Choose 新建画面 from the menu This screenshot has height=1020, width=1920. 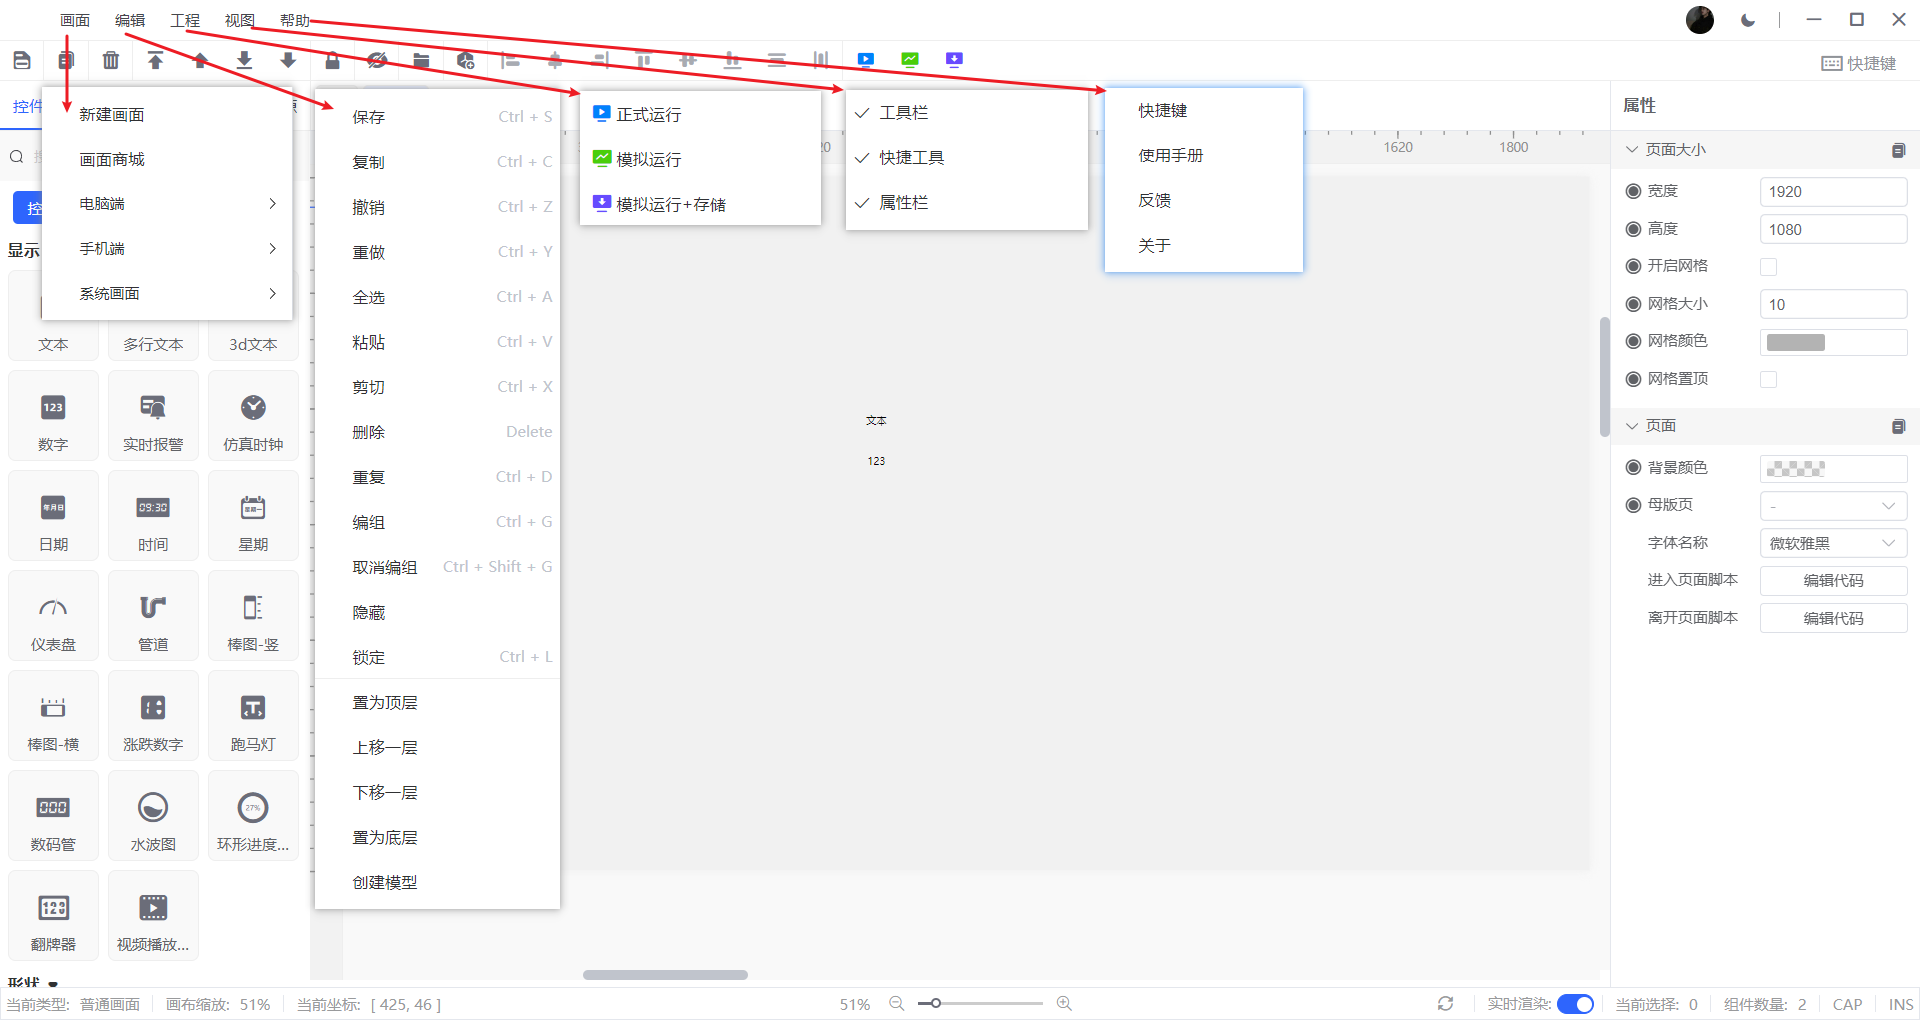[112, 115]
